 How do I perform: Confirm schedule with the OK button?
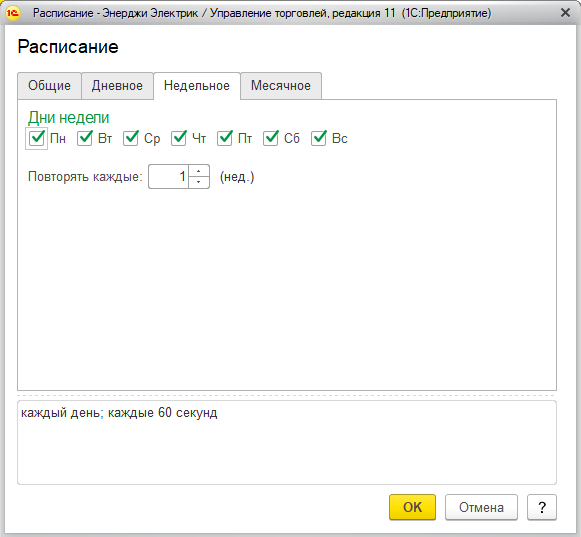click(412, 507)
